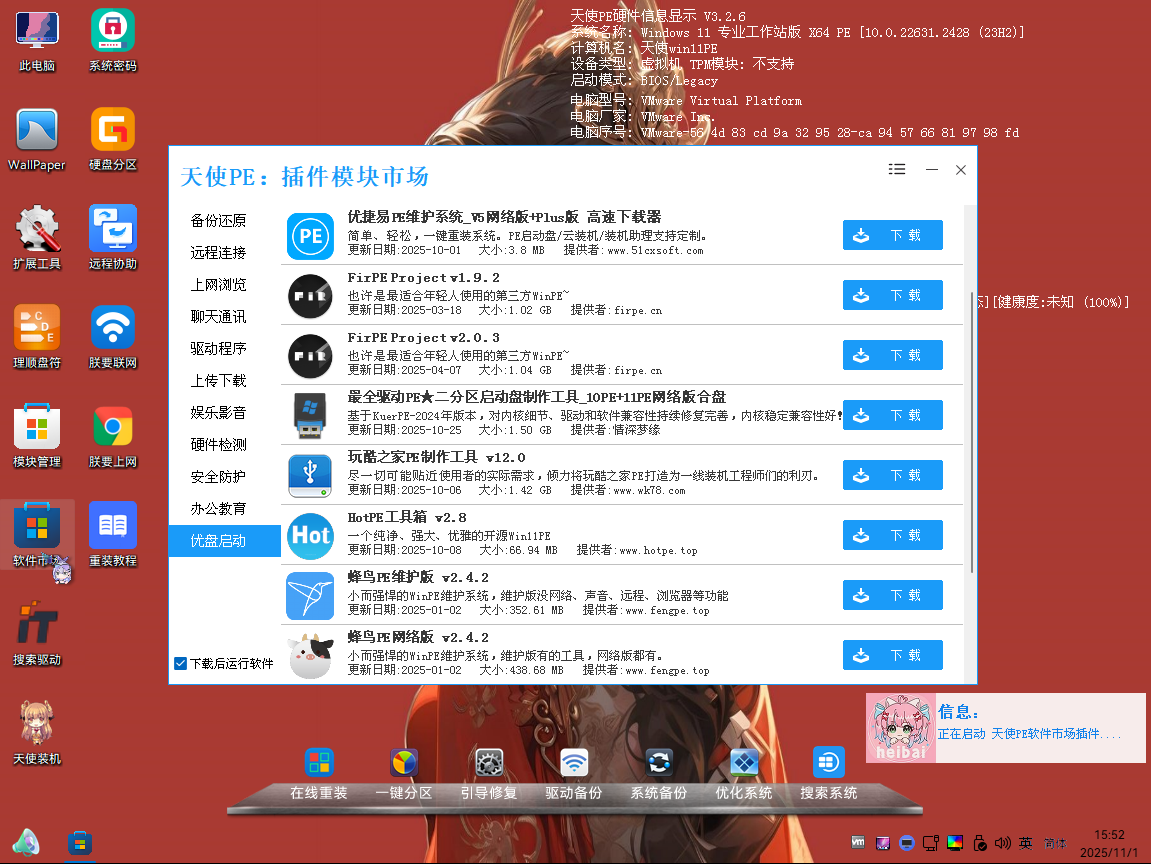Open the 系统密码 desktop icon
Viewport: 1151px width, 864px height.
coord(113,31)
